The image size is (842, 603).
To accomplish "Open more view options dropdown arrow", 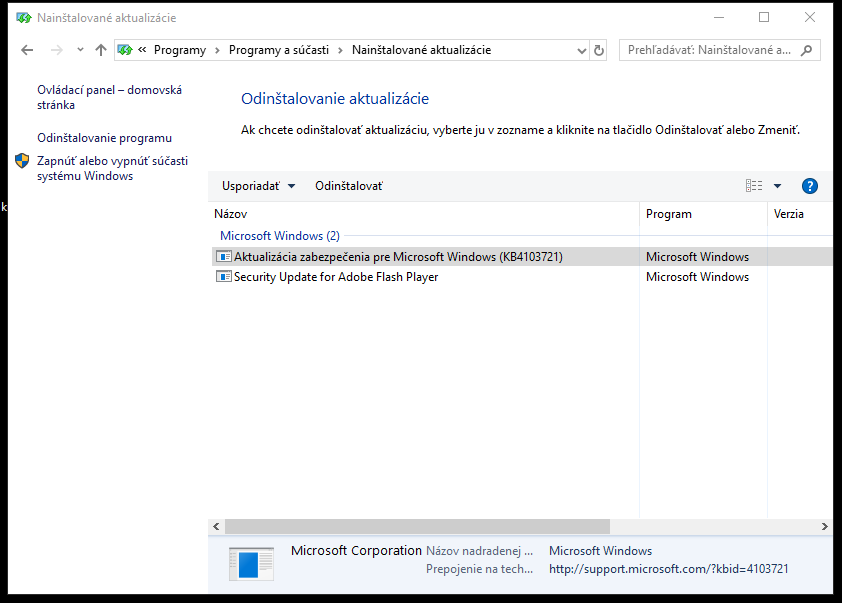I will click(x=777, y=186).
